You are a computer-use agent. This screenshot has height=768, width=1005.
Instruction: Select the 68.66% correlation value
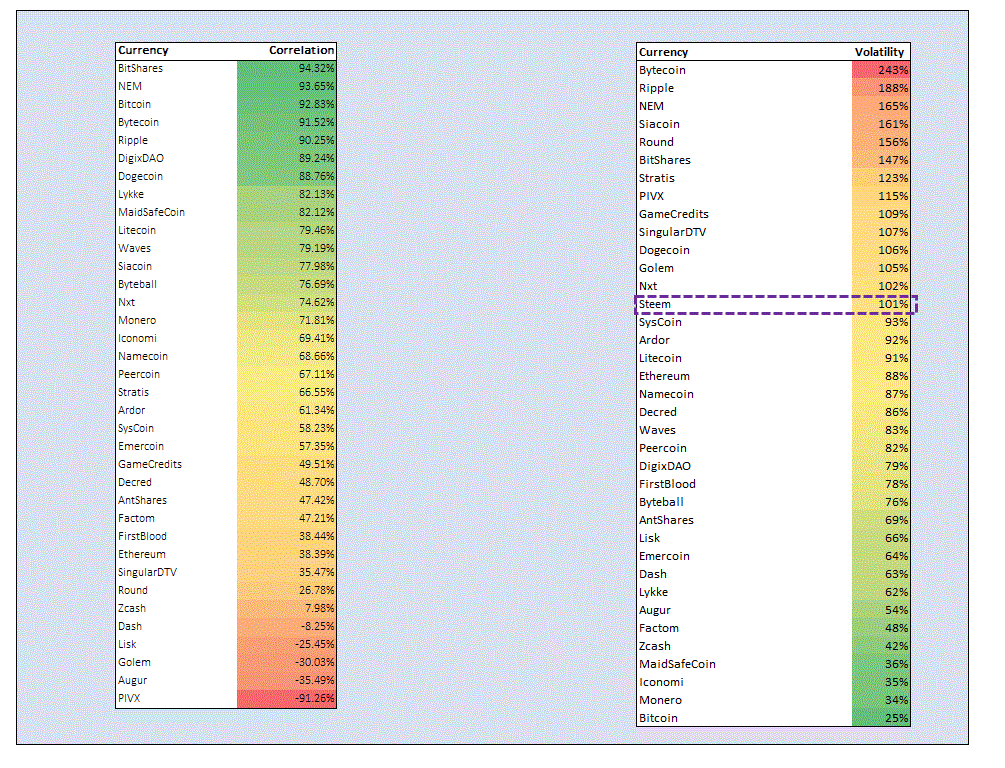click(x=316, y=356)
